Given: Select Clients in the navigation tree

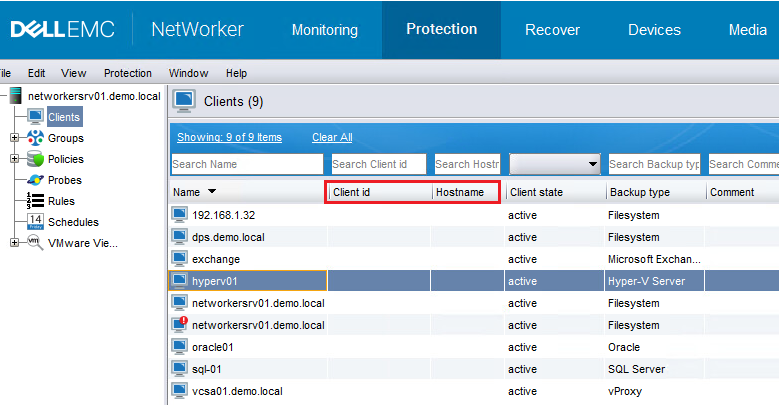Looking at the screenshot, I should click(x=64, y=117).
